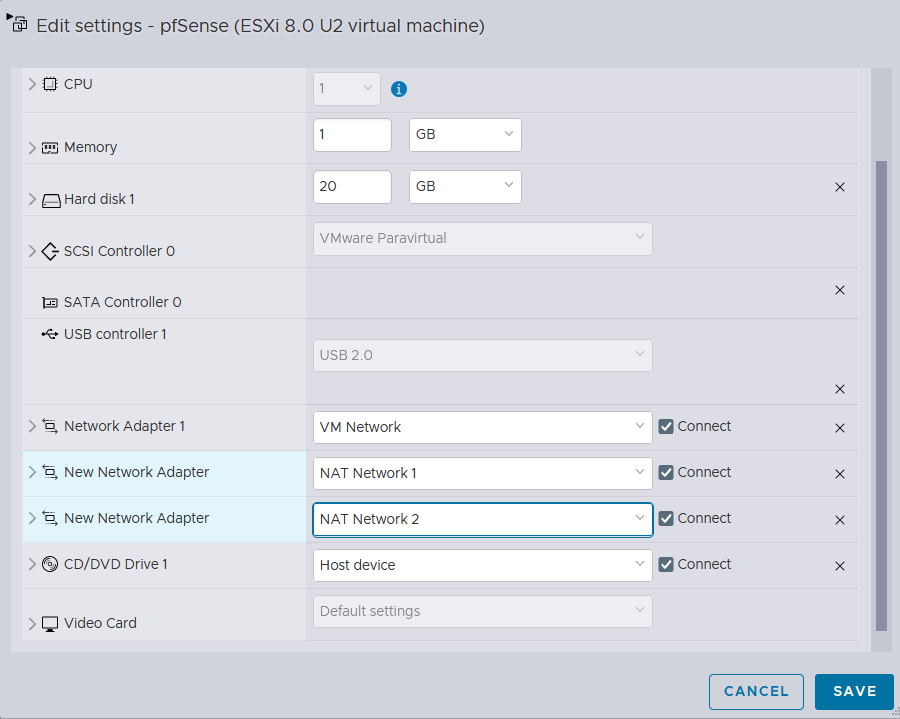Expand the CPU settings row
Screen dimensions: 900x719
tap(32, 84)
